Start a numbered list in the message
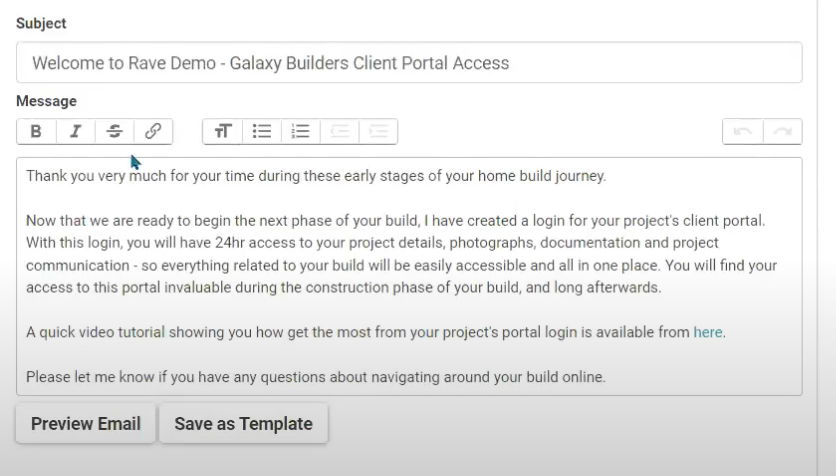Screen dimensions: 836x476 [x=300, y=131]
